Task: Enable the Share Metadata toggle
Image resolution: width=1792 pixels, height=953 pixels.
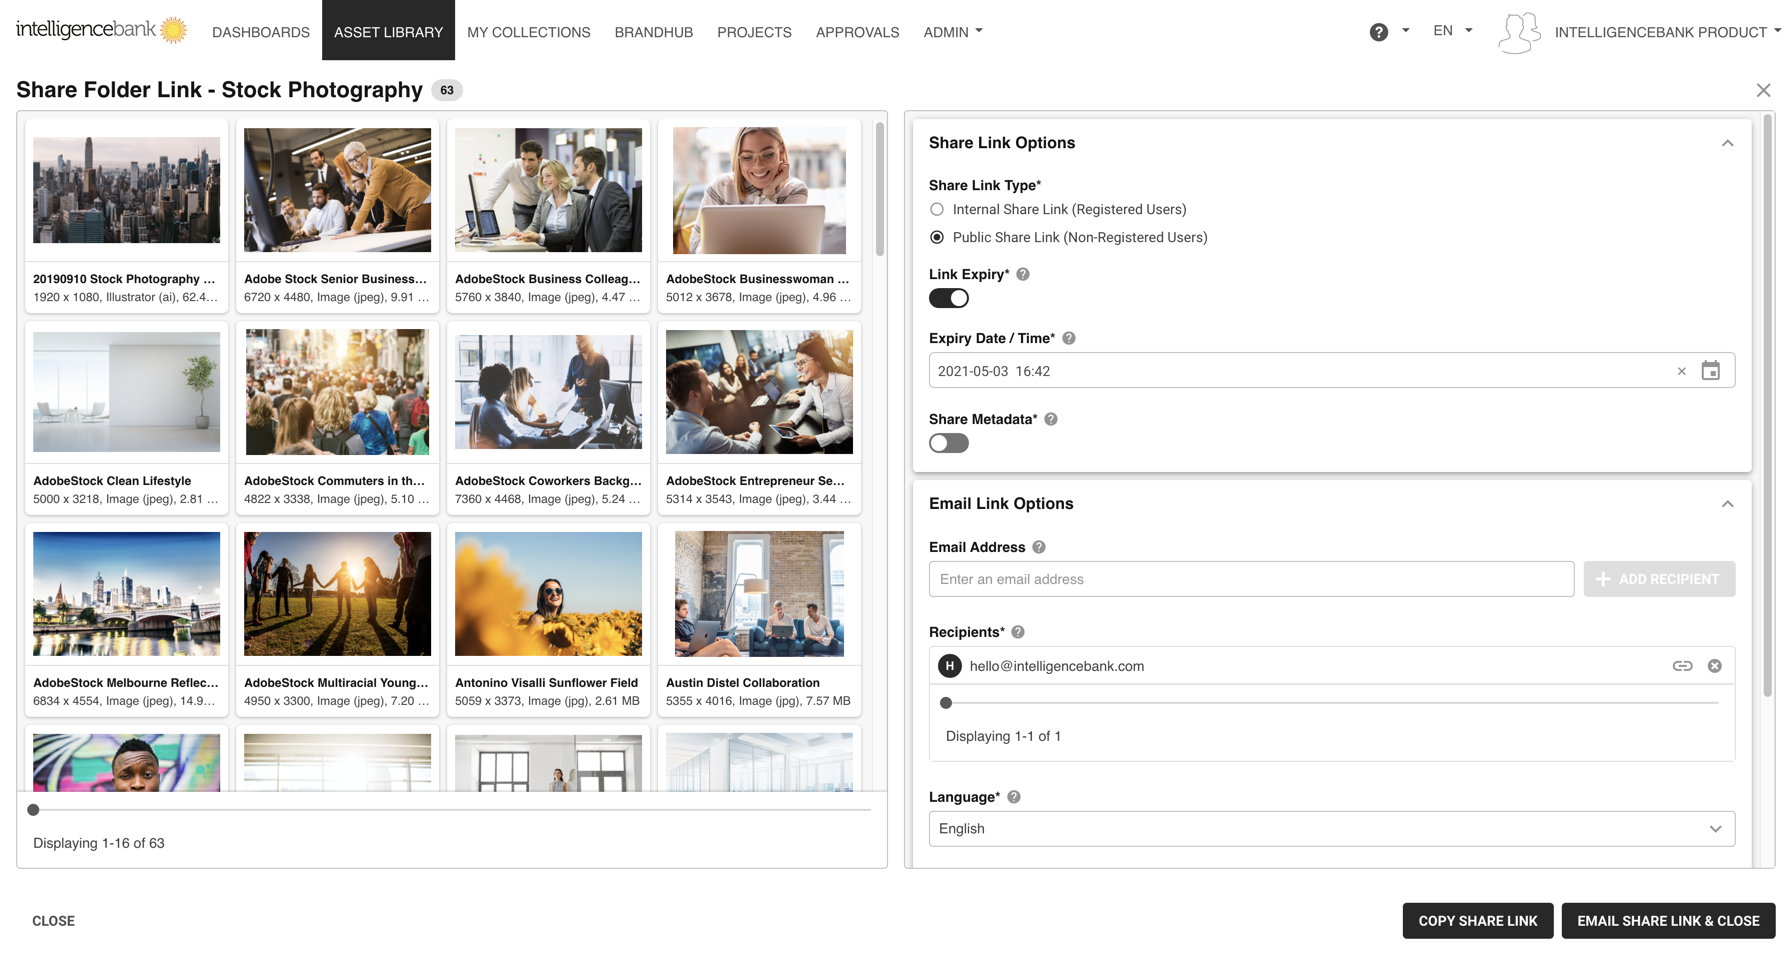Action: coord(948,443)
